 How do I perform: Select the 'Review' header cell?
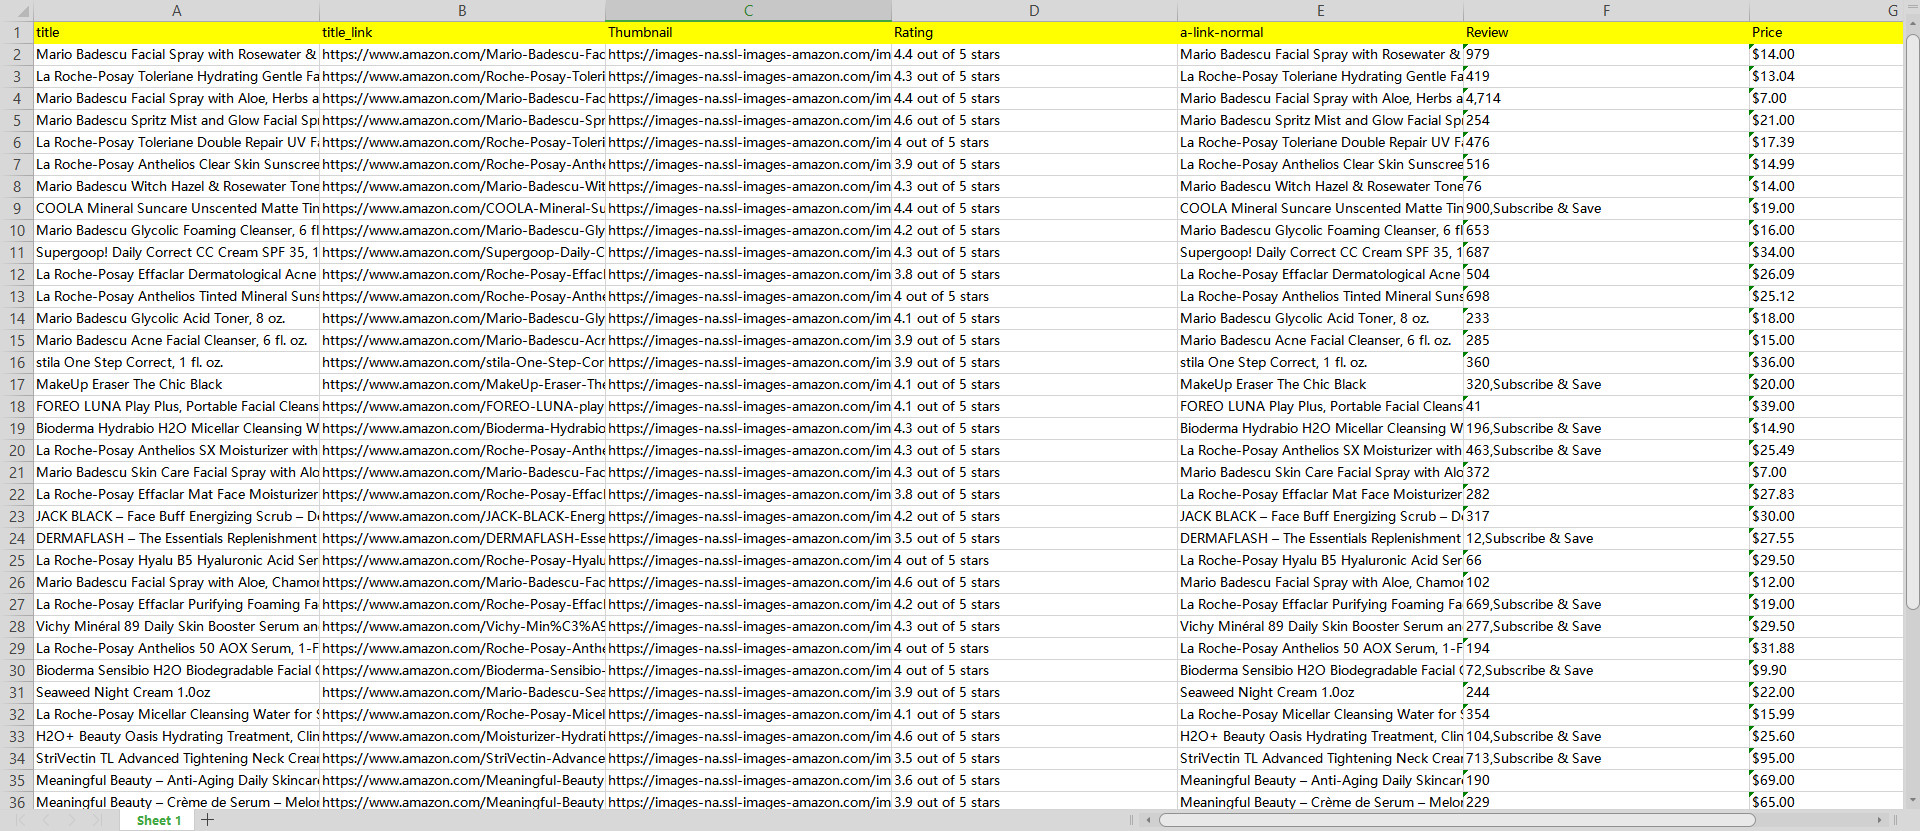tap(1606, 32)
